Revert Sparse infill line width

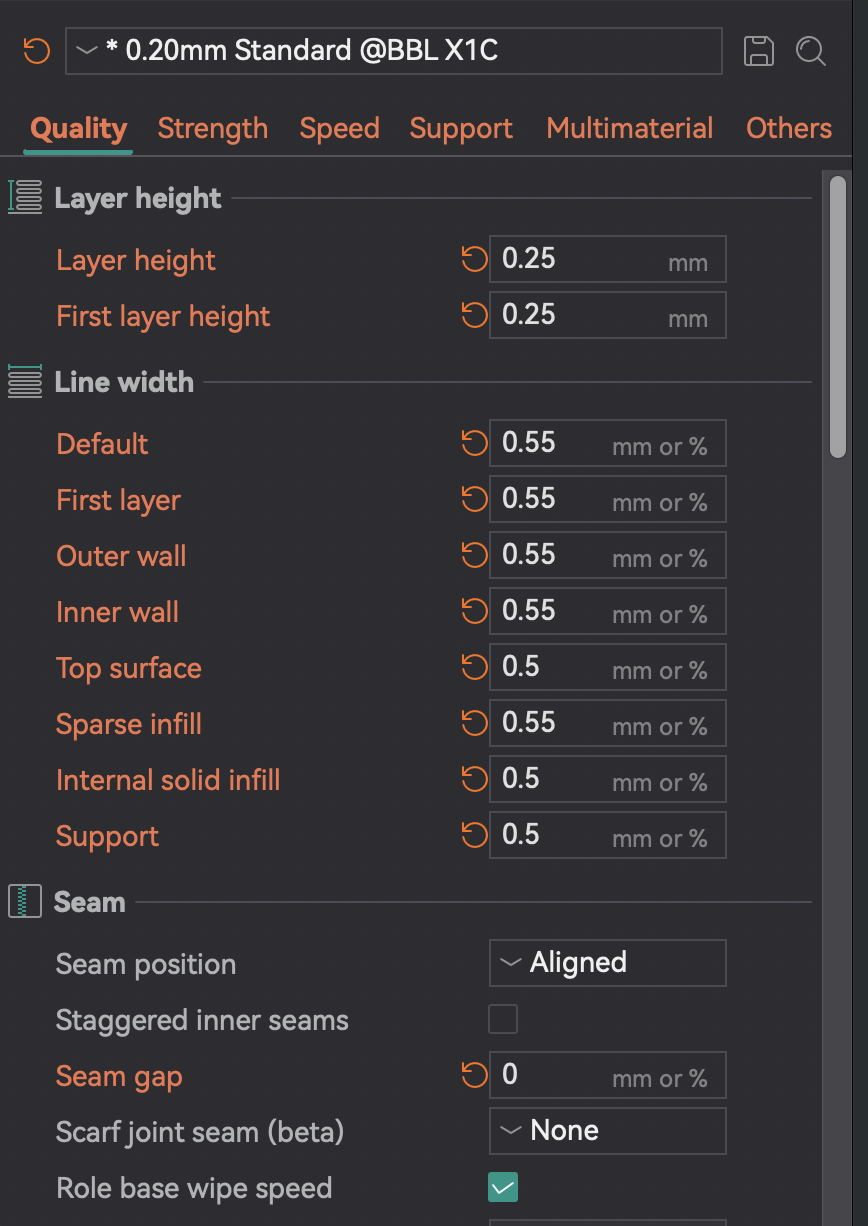473,724
